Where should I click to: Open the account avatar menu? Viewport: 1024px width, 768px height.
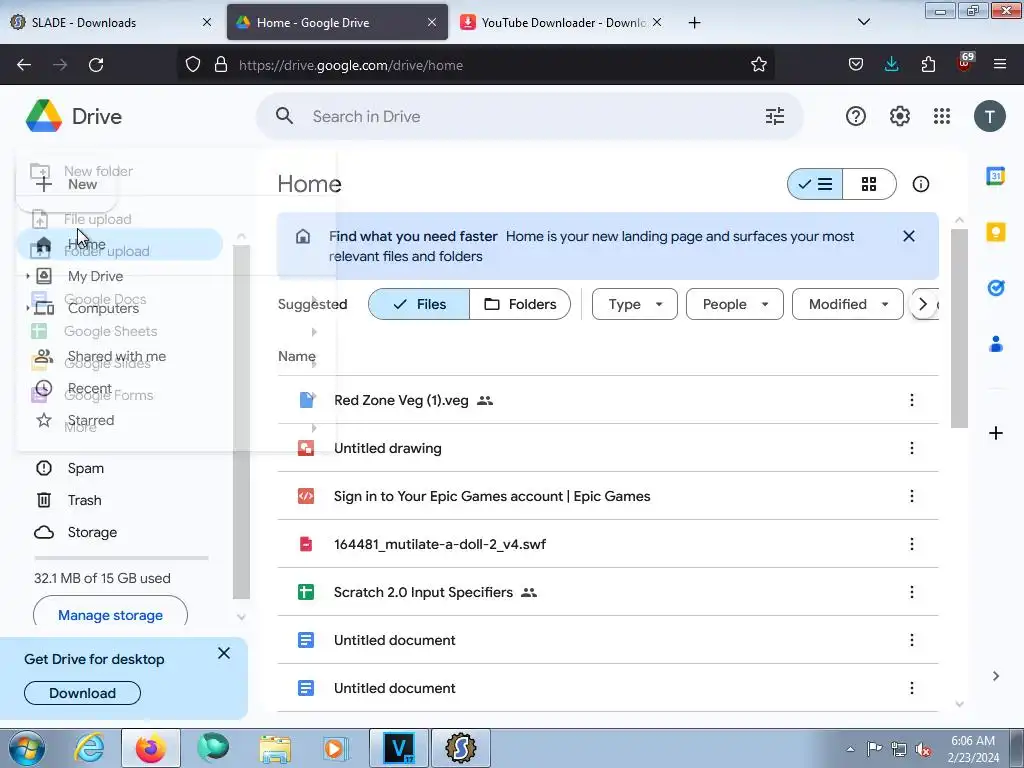point(989,116)
